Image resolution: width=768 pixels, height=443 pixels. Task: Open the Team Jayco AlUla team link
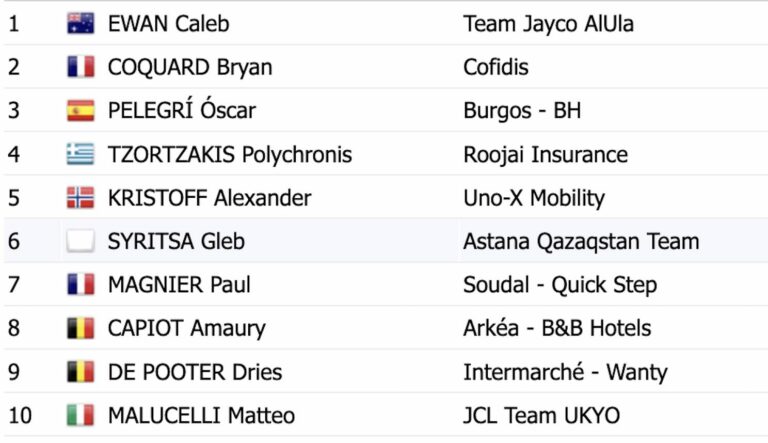pos(549,24)
